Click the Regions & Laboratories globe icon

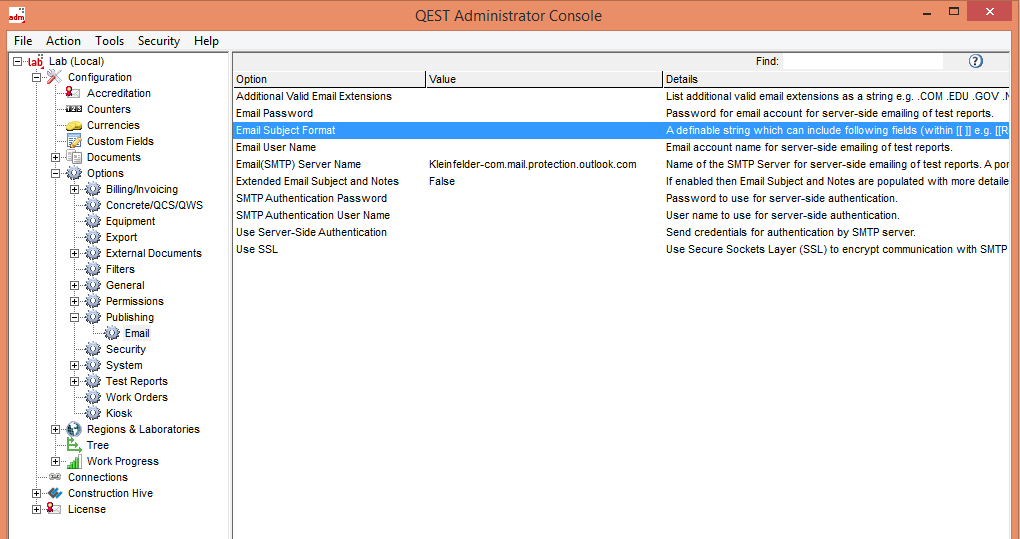pyautogui.click(x=74, y=429)
